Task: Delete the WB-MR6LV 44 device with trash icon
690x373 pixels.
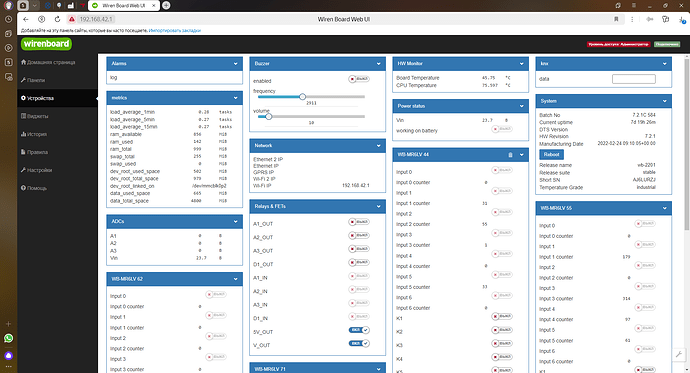Action: point(510,155)
